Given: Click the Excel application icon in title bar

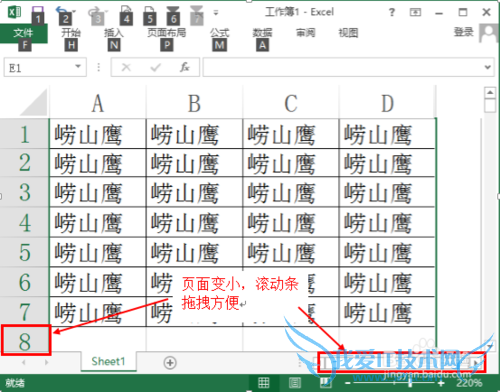Looking at the screenshot, I should [14, 12].
